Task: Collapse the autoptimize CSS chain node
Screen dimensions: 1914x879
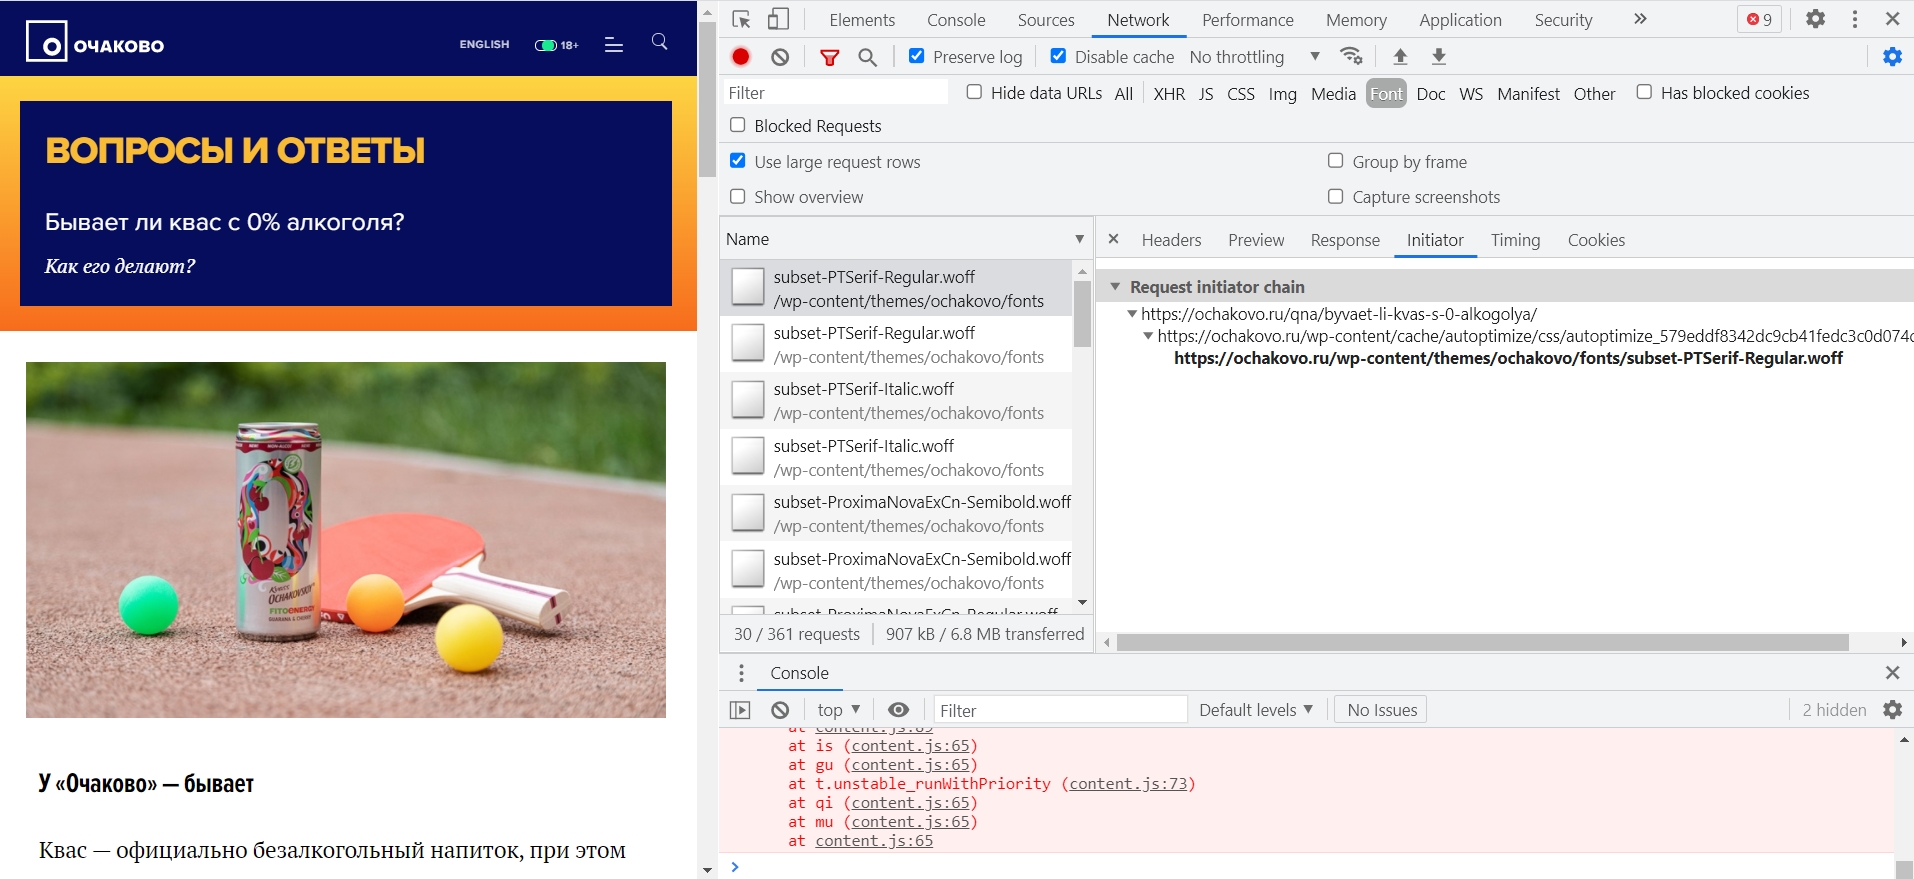Action: coord(1148,336)
